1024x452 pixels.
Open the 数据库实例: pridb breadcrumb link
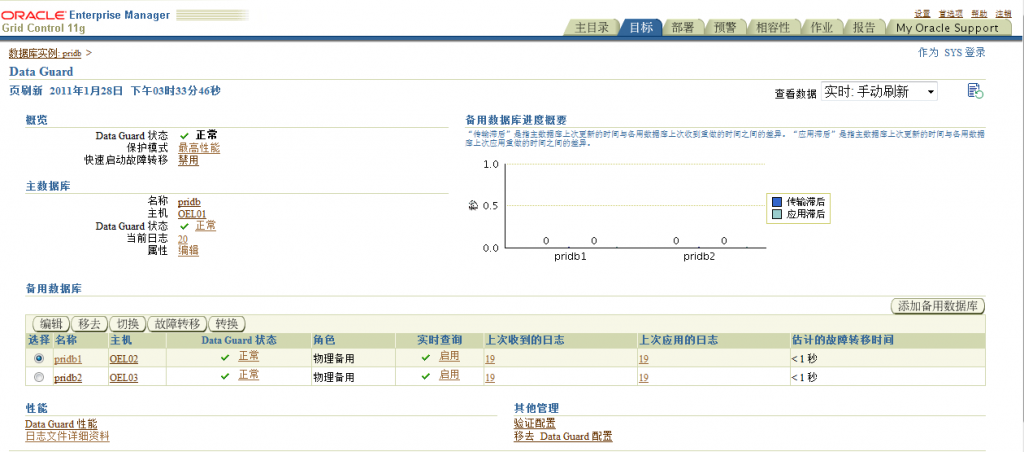point(45,53)
